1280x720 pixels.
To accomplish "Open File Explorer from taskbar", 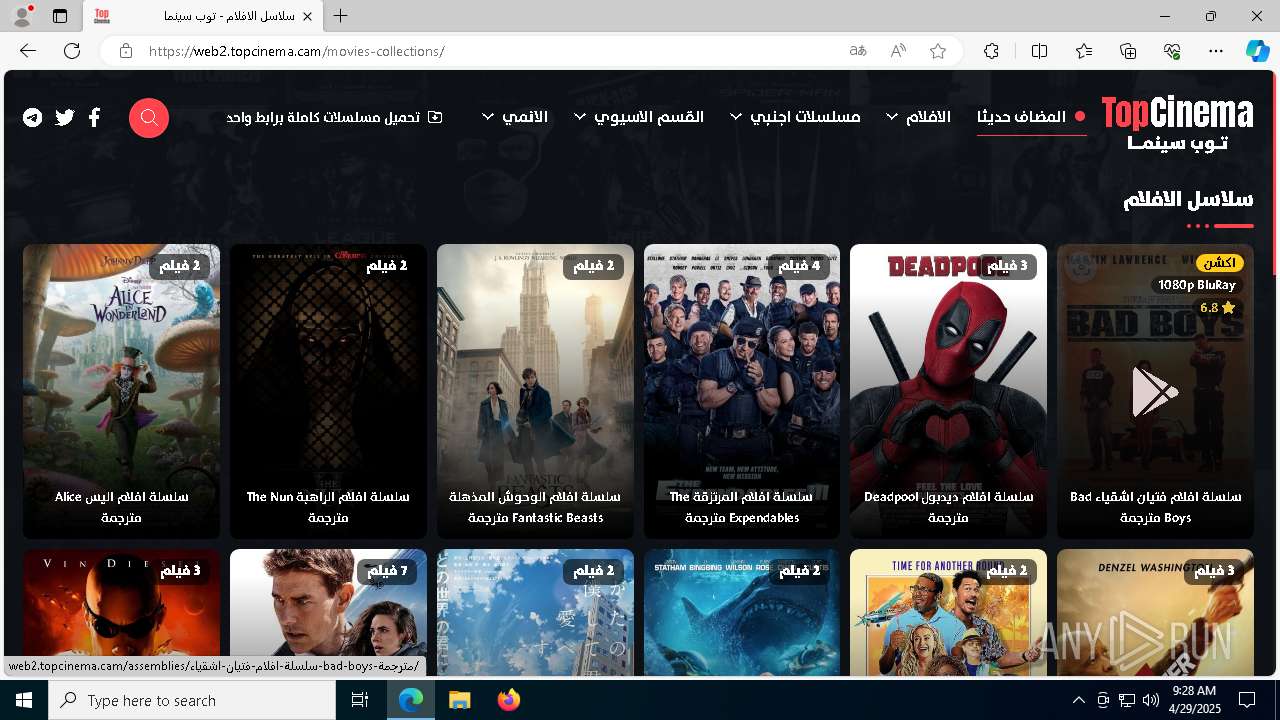I will [x=460, y=700].
